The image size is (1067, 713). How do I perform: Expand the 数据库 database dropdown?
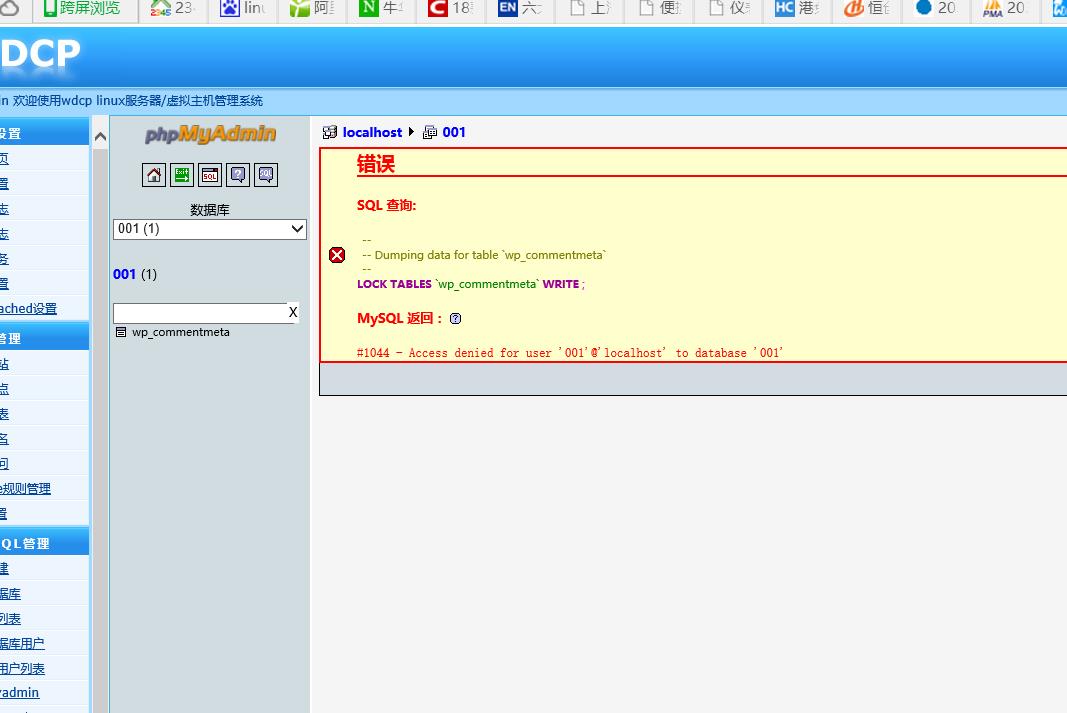click(x=210, y=229)
